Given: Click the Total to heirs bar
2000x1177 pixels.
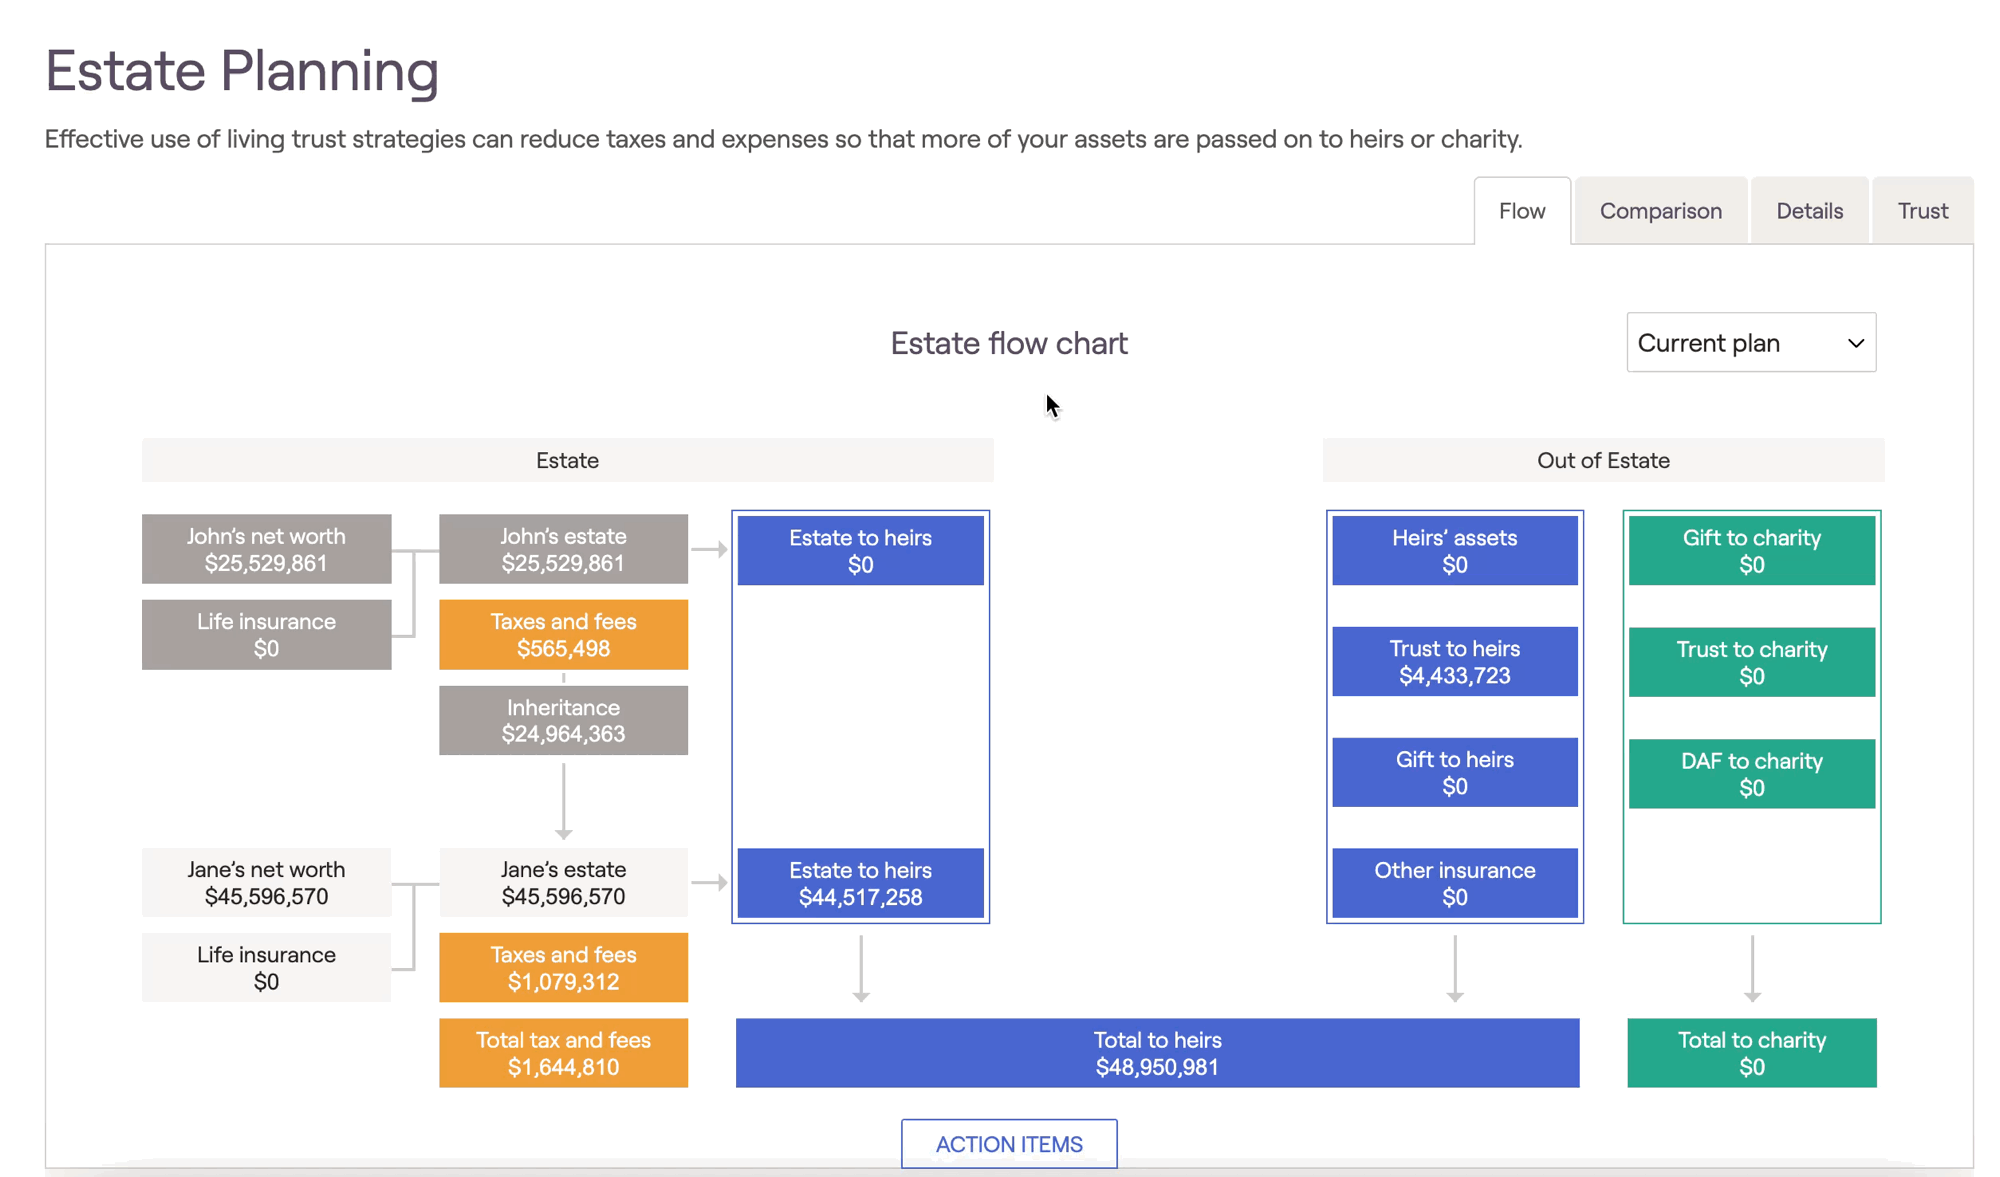Looking at the screenshot, I should point(1157,1053).
